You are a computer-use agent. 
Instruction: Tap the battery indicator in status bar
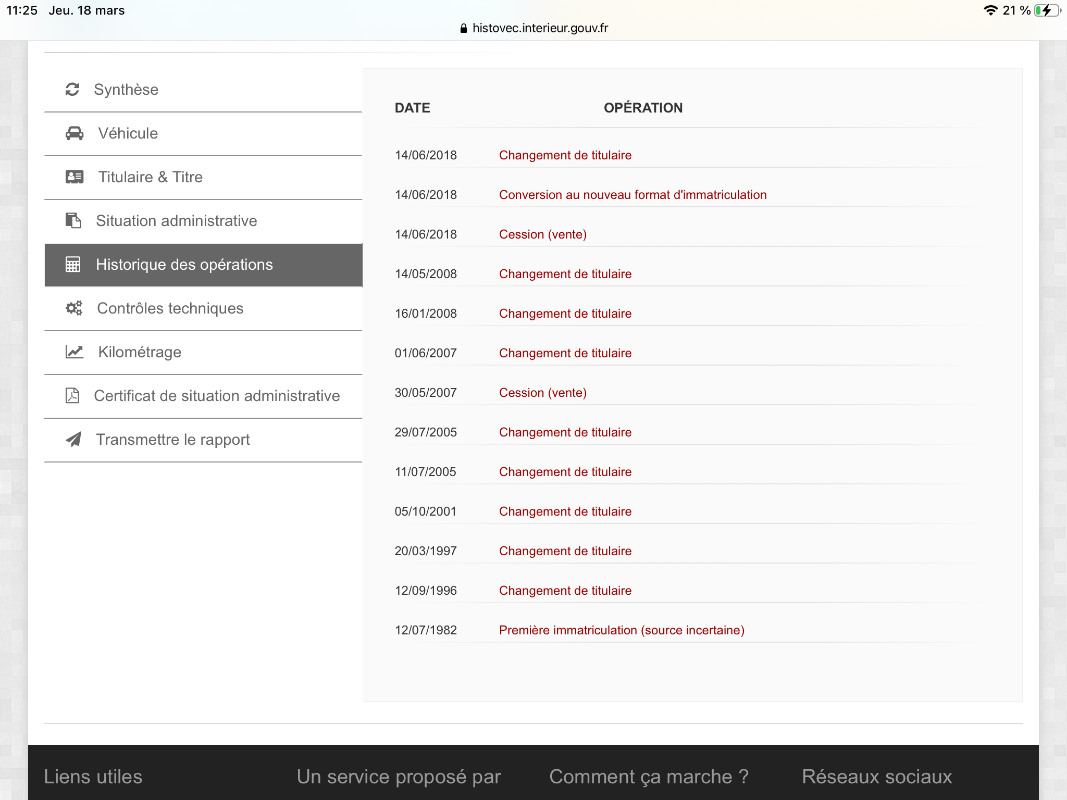coord(1047,10)
